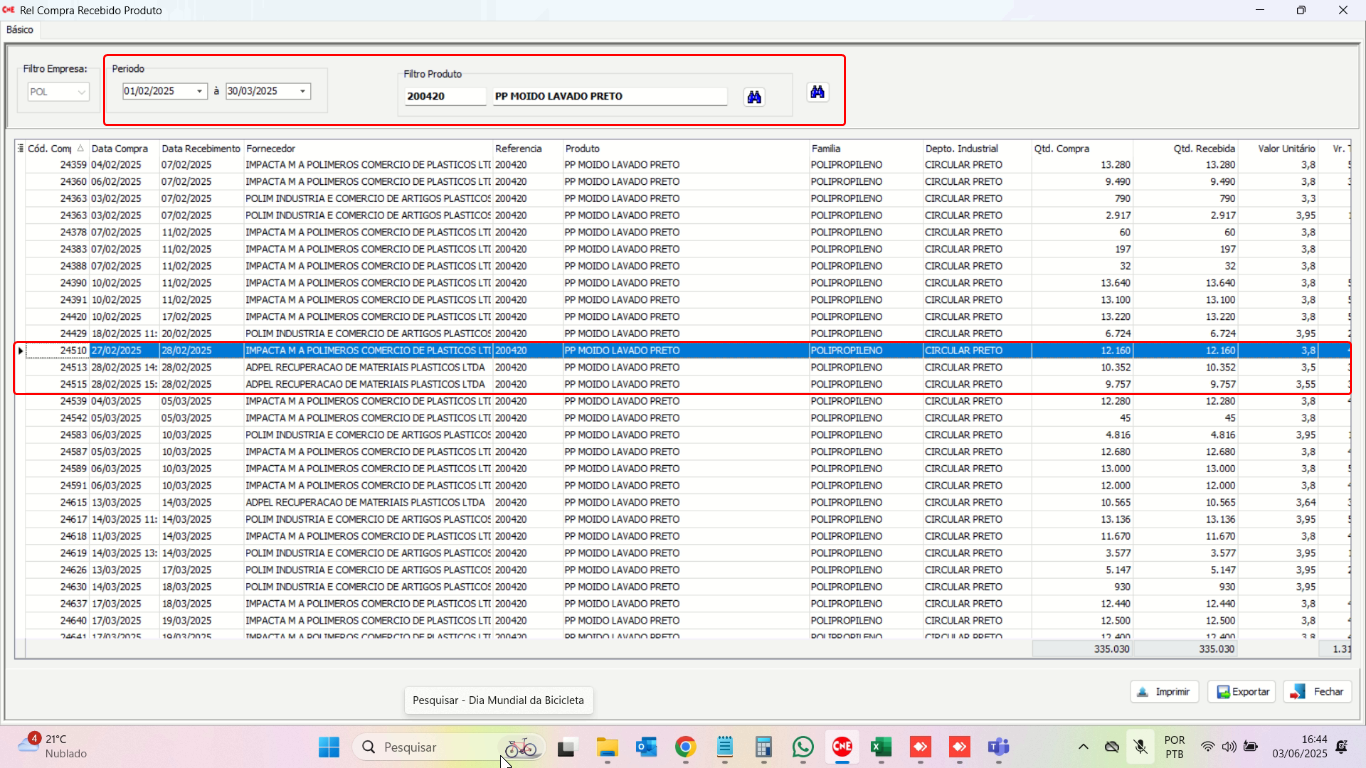
Task: Open the Filtro Empresa POL dropdown
Action: tap(81, 92)
